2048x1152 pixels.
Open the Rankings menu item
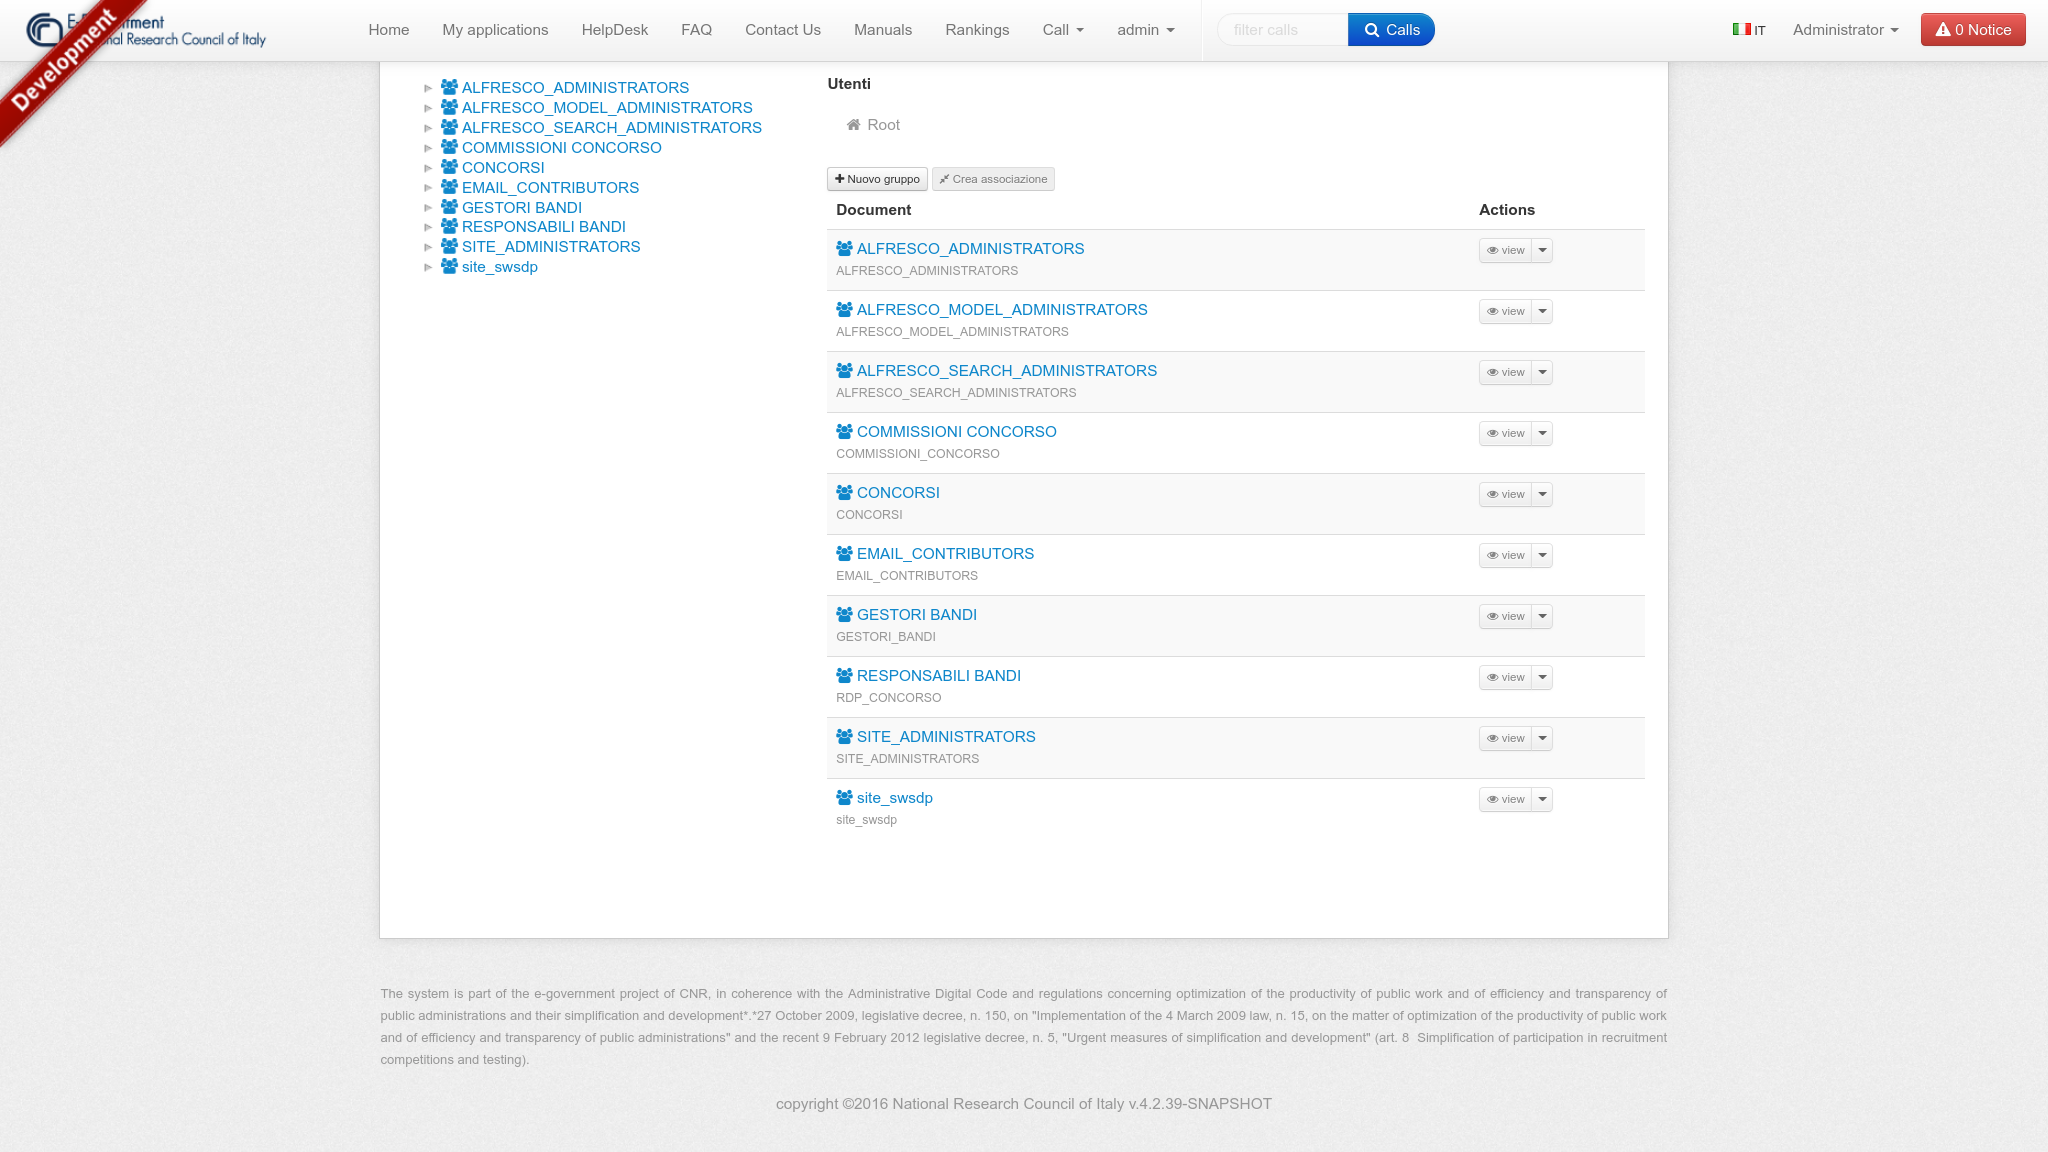tap(976, 30)
